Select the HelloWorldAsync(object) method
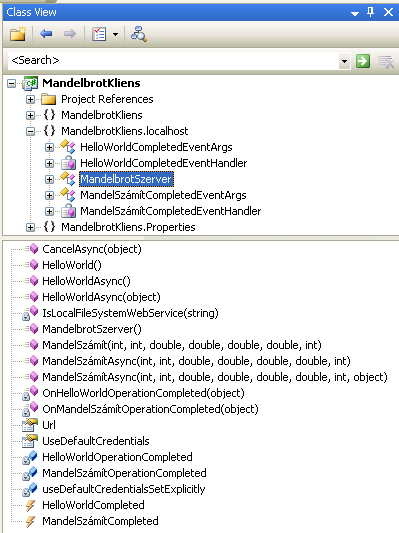 tap(101, 297)
